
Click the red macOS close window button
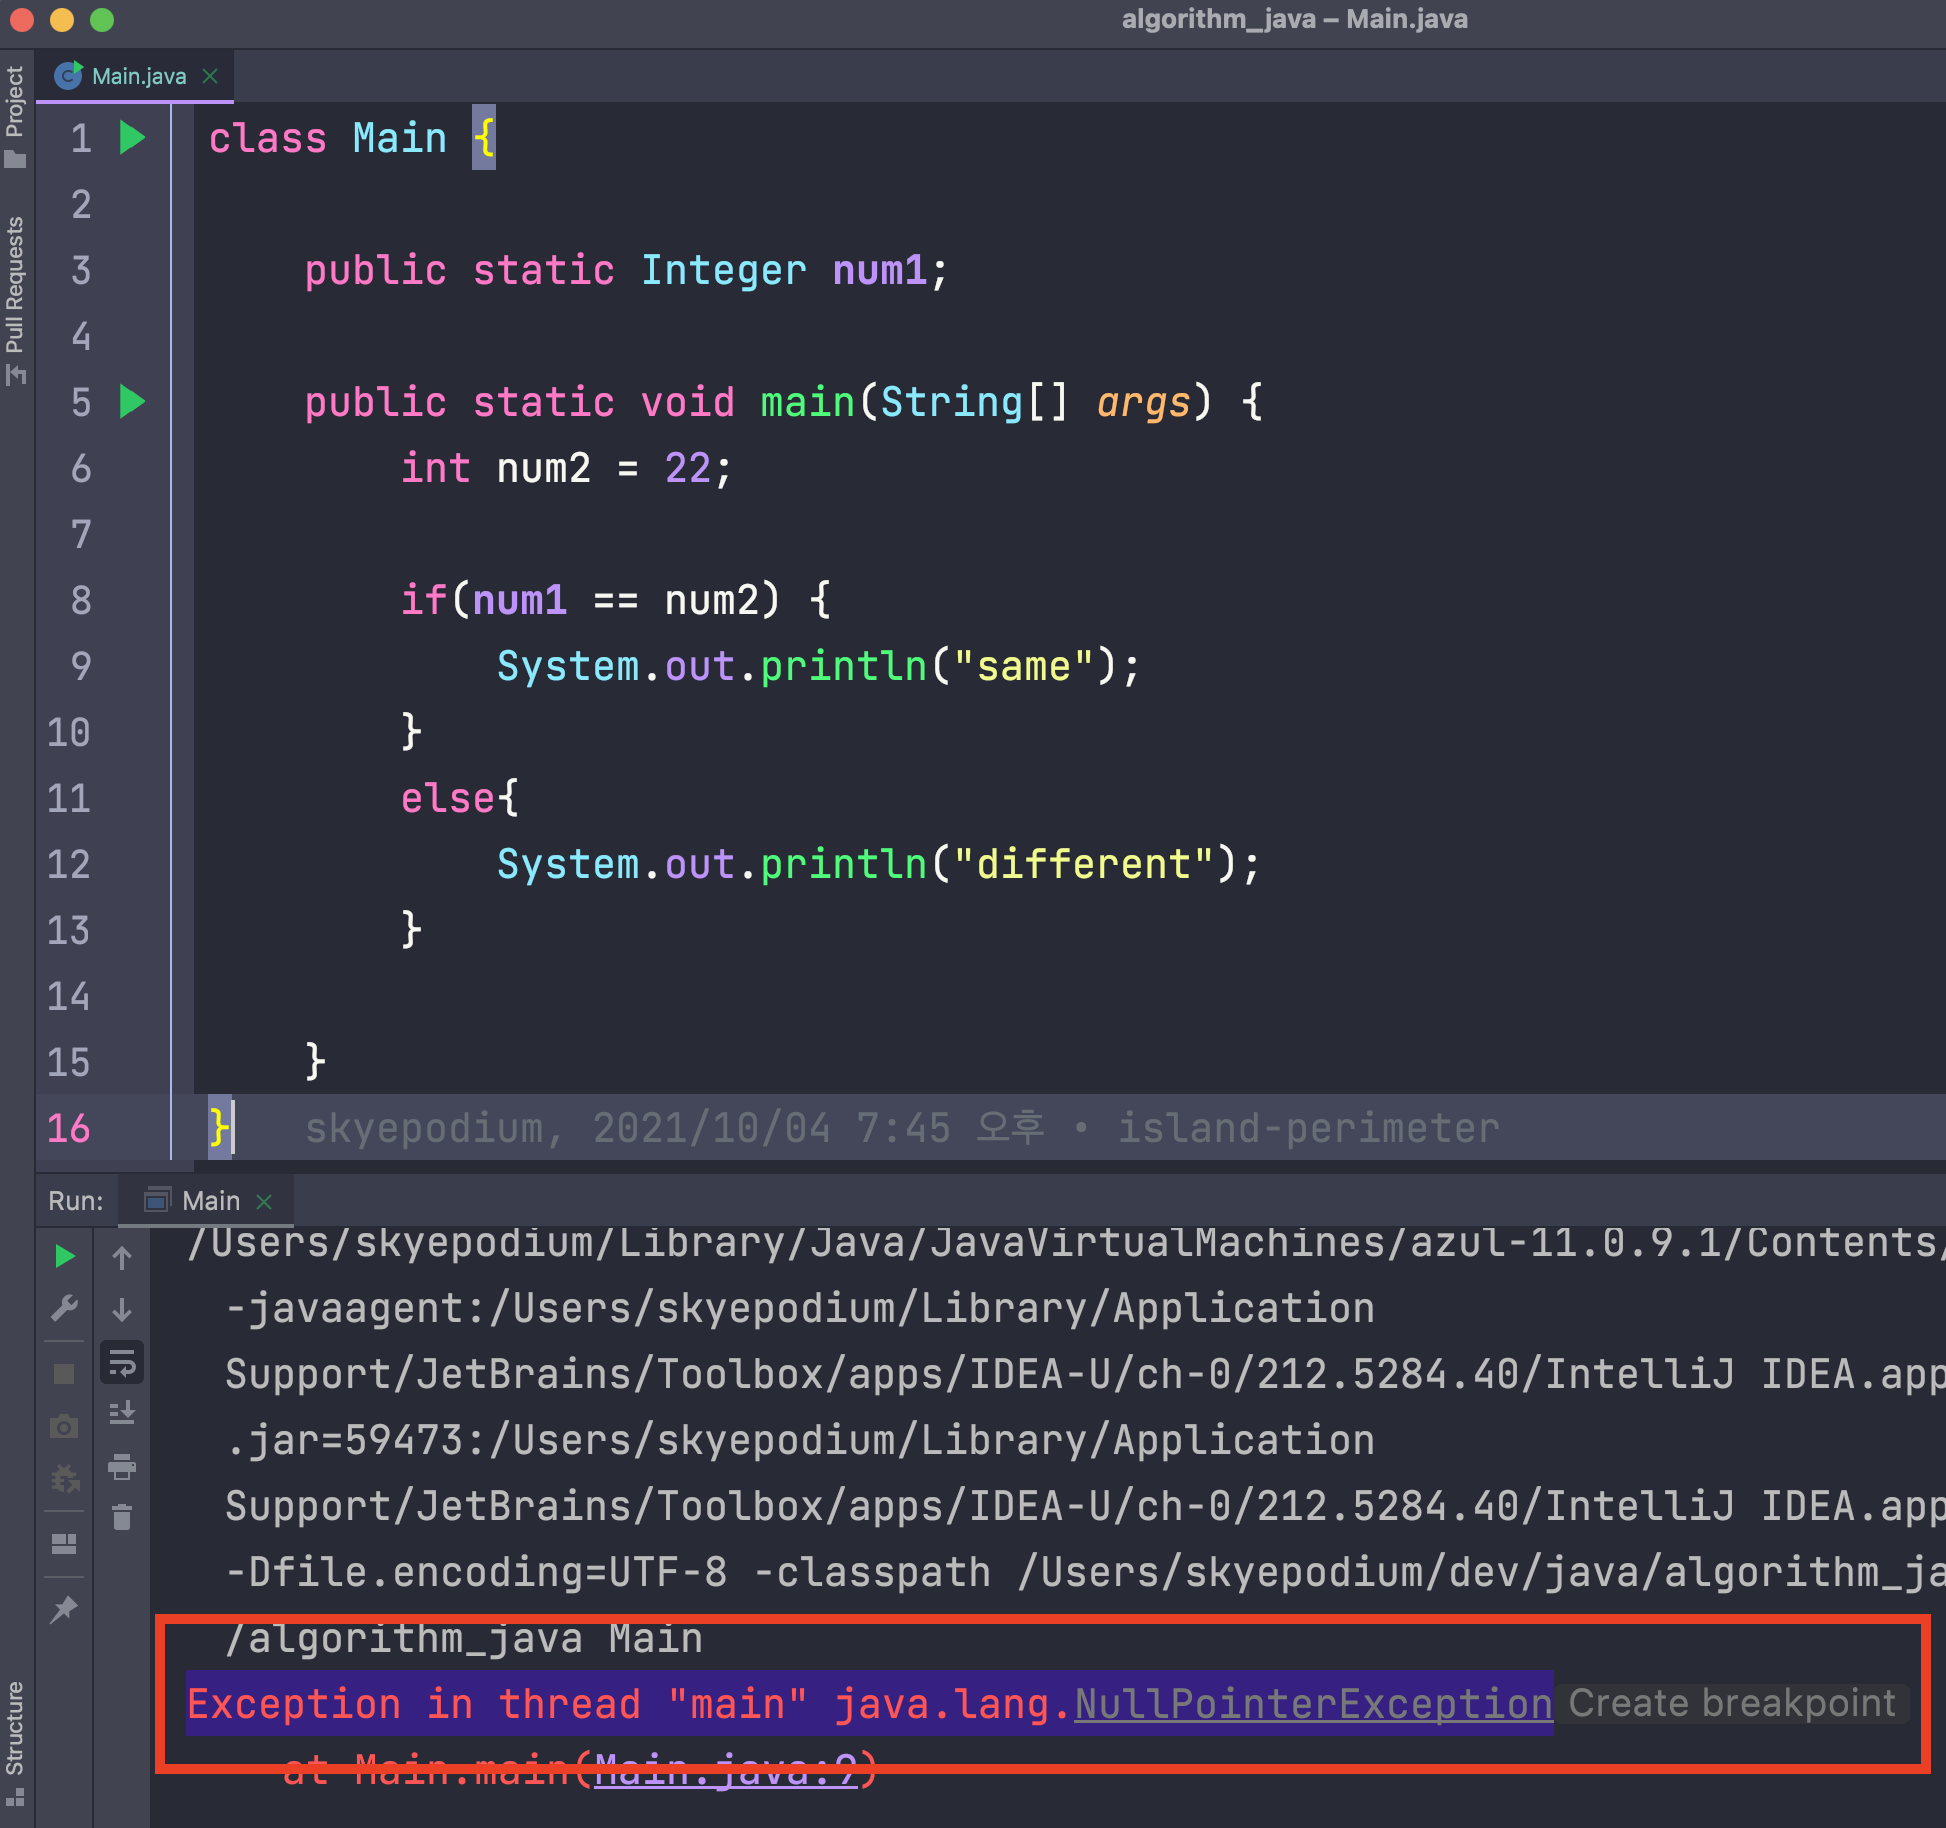(x=22, y=19)
